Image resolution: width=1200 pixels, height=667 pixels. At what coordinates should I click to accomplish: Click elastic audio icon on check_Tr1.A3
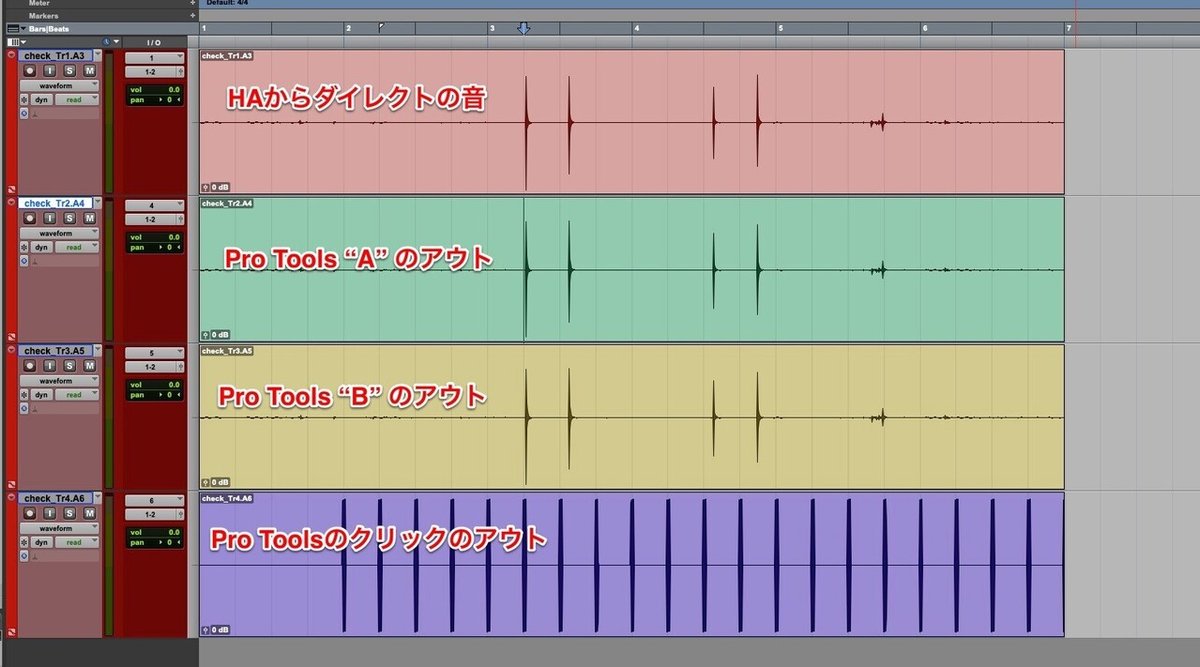click(x=35, y=114)
